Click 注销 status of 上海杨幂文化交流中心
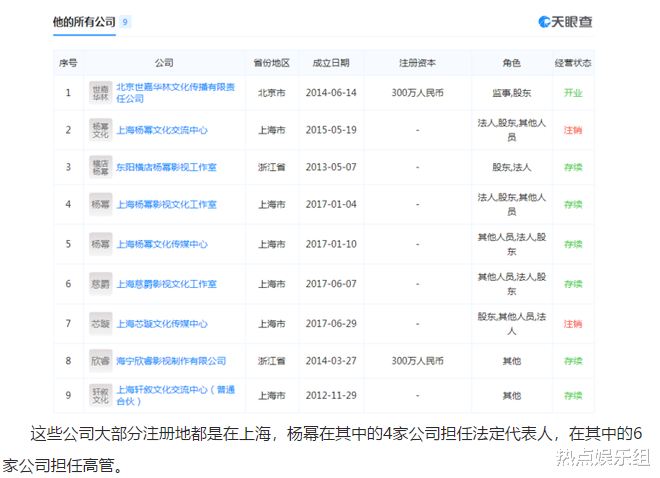This screenshot has width=660, height=478. (573, 130)
